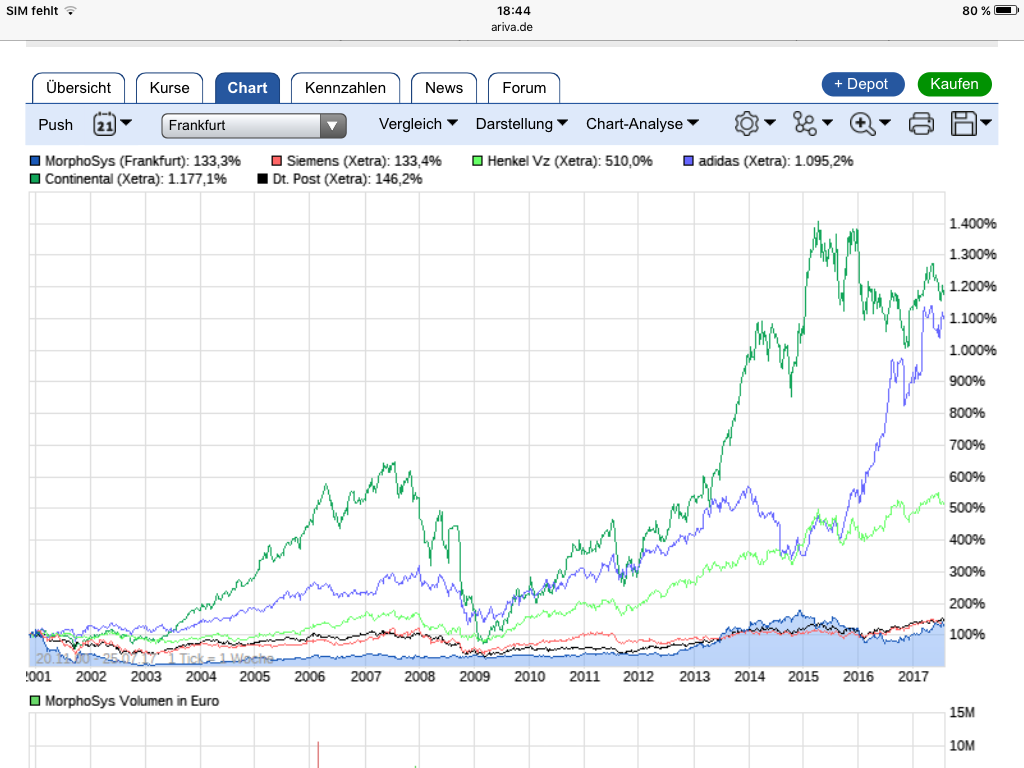Select the Chart tab
This screenshot has width=1024, height=768.
(248, 88)
